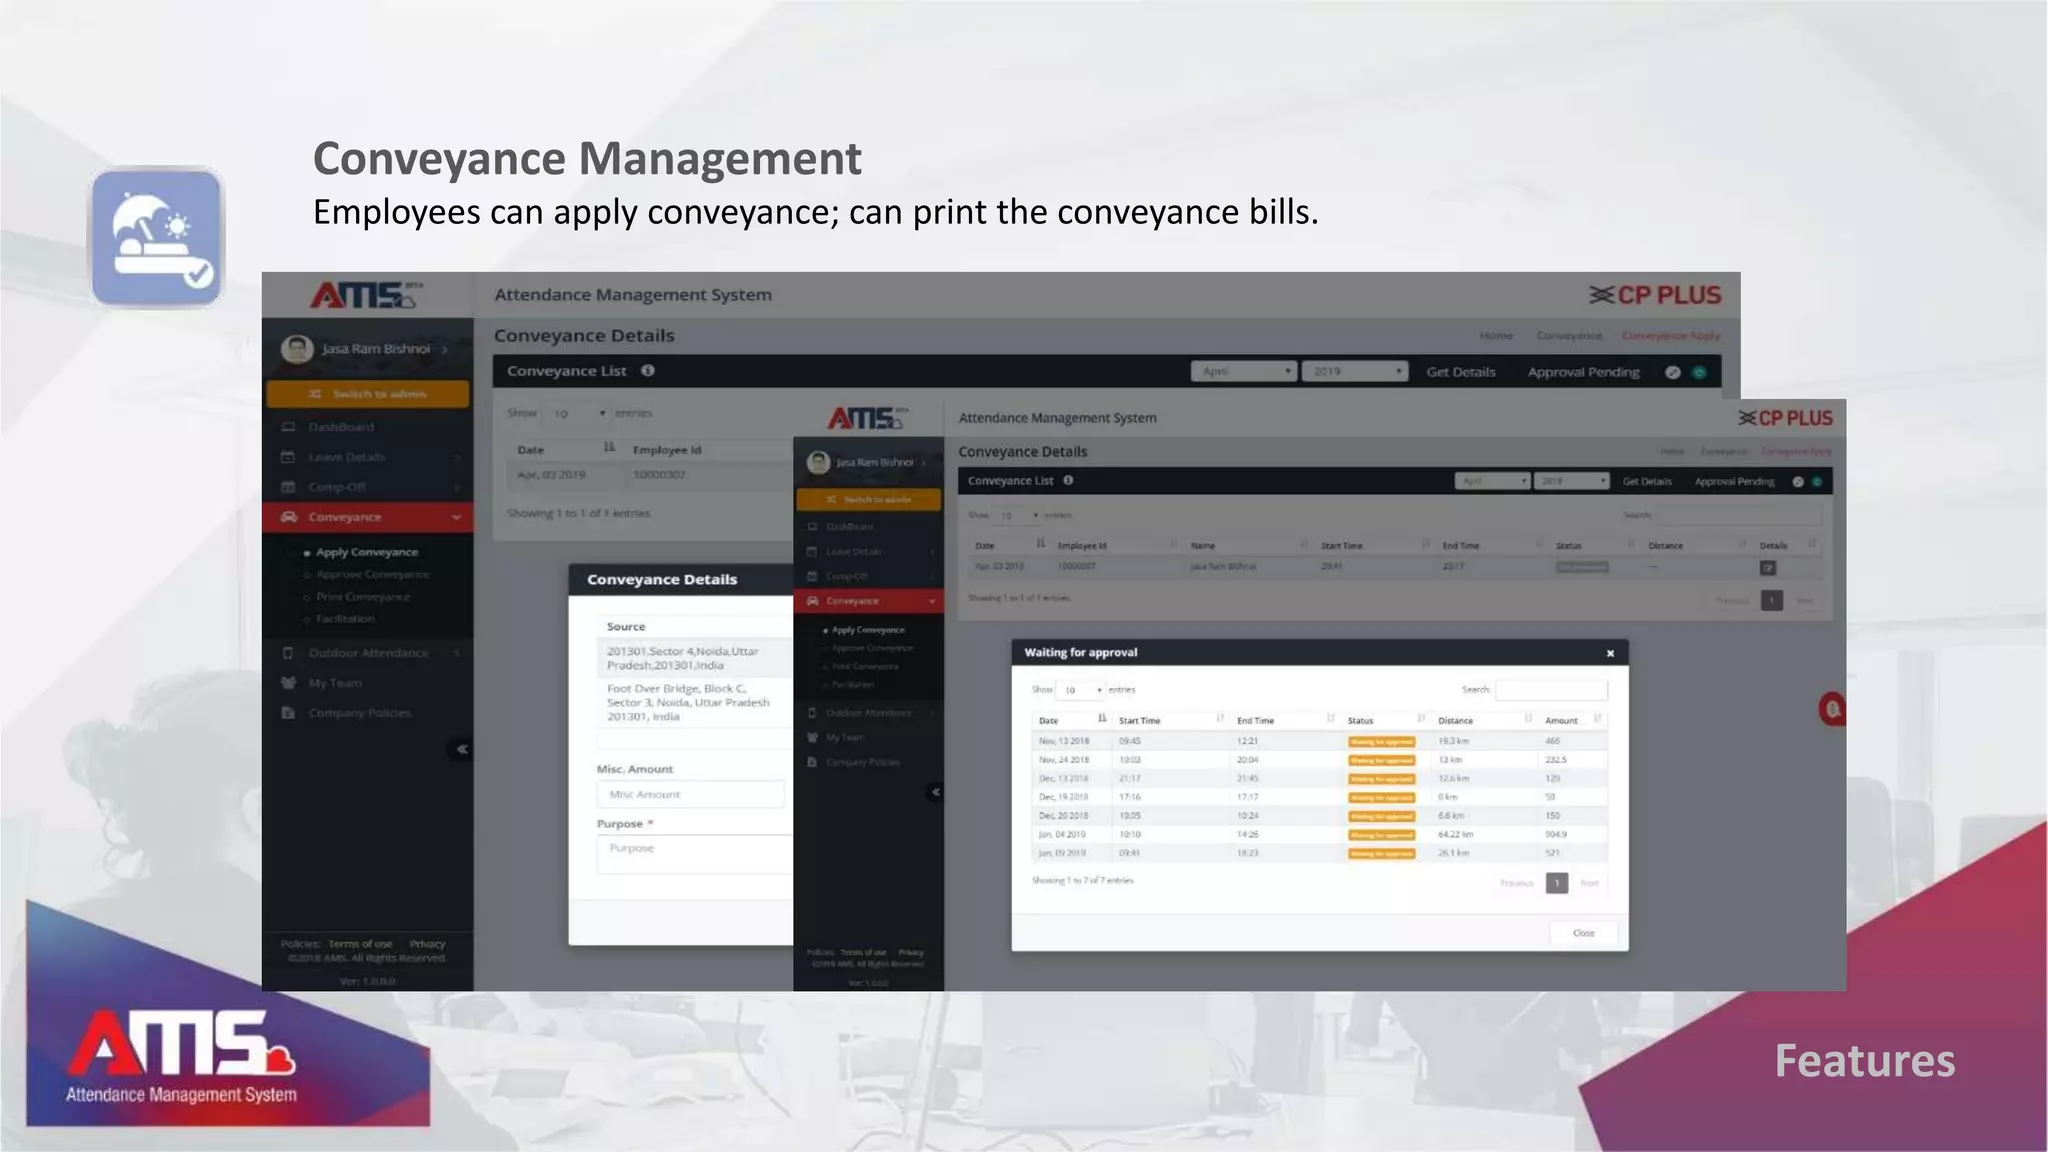
Task: Click the Dashboard monitor icon in rear window sidebar
Action: coord(288,427)
